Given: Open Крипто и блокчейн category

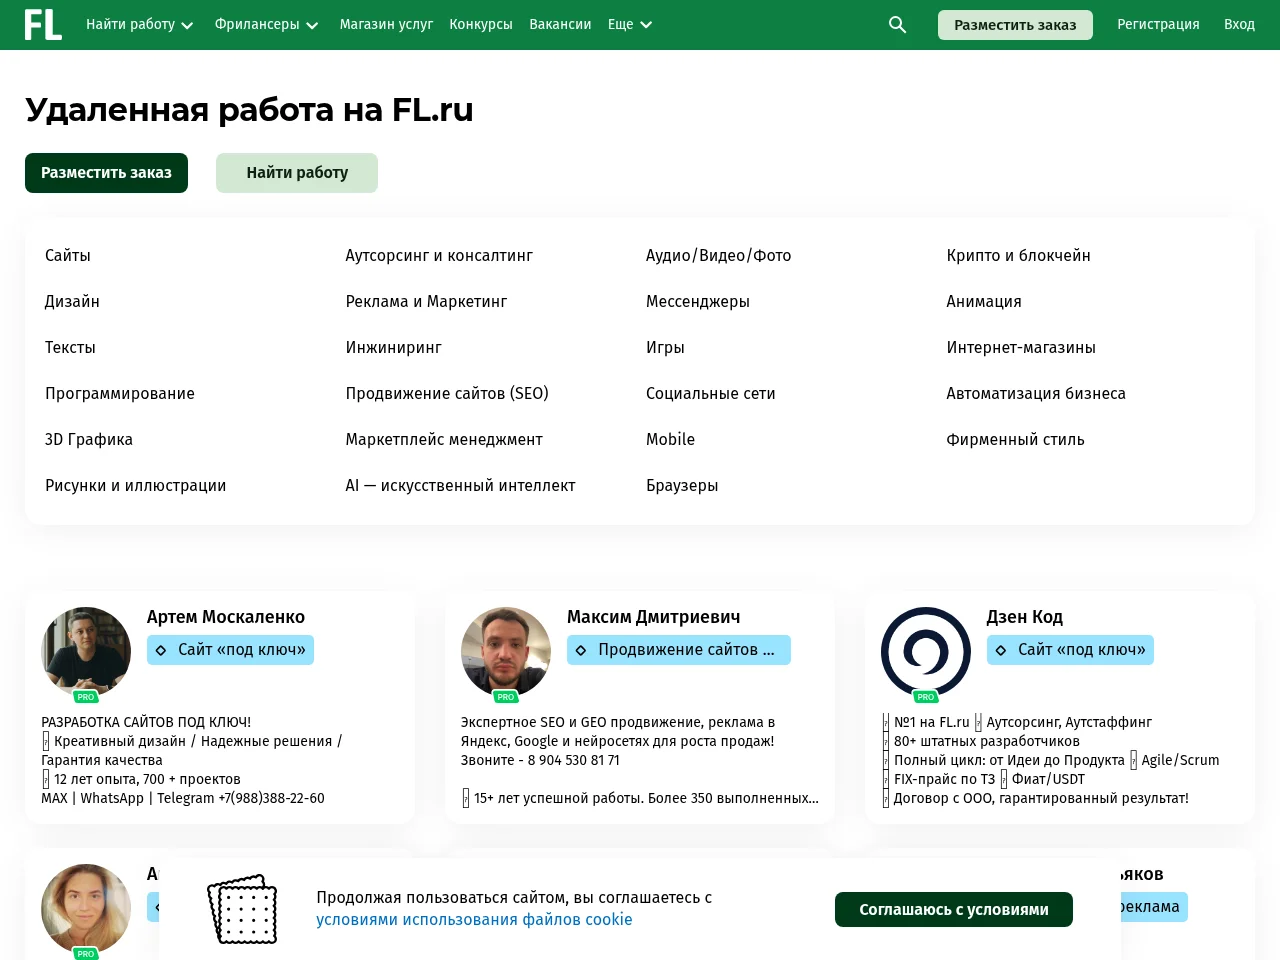Looking at the screenshot, I should pyautogui.click(x=1018, y=256).
